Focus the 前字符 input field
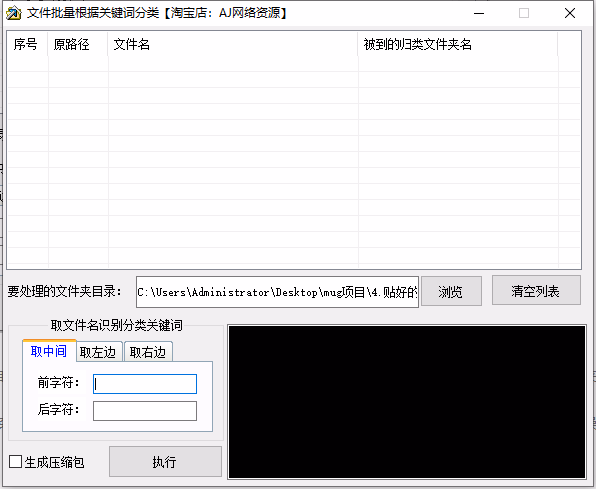Viewport: 596px width, 489px height. (x=145, y=384)
